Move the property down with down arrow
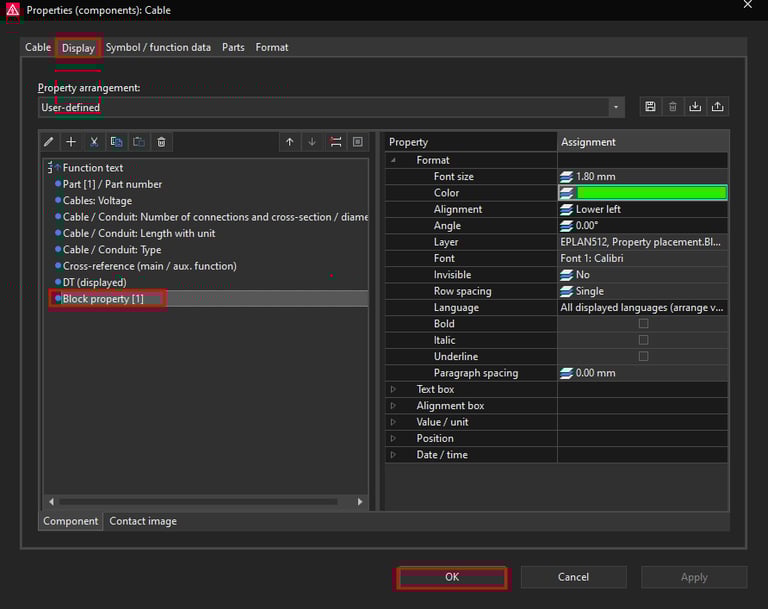The height and width of the screenshot is (609, 768). pos(312,142)
